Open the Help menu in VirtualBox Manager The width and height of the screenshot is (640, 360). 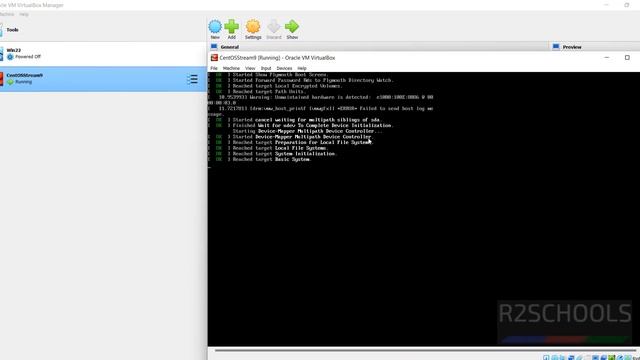pos(24,14)
